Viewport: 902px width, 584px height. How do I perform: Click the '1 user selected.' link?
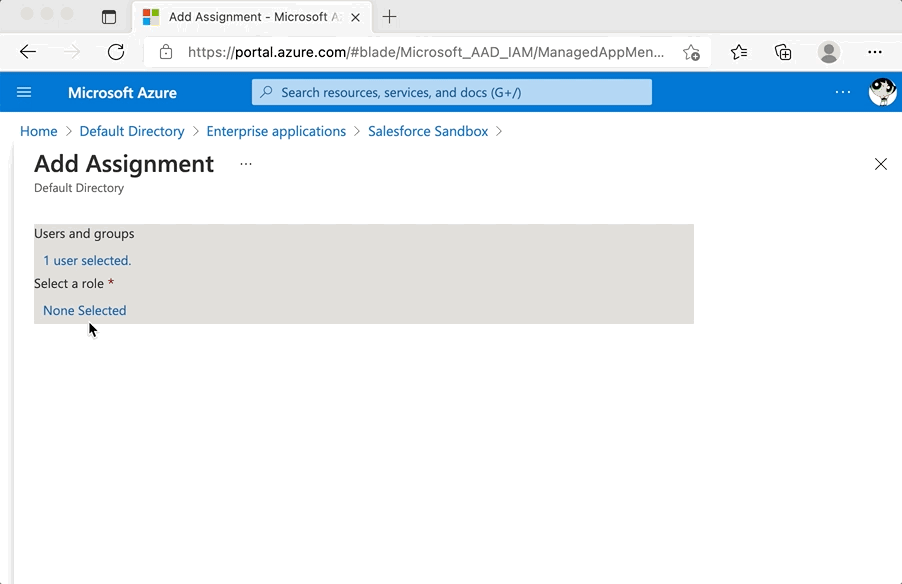click(87, 260)
